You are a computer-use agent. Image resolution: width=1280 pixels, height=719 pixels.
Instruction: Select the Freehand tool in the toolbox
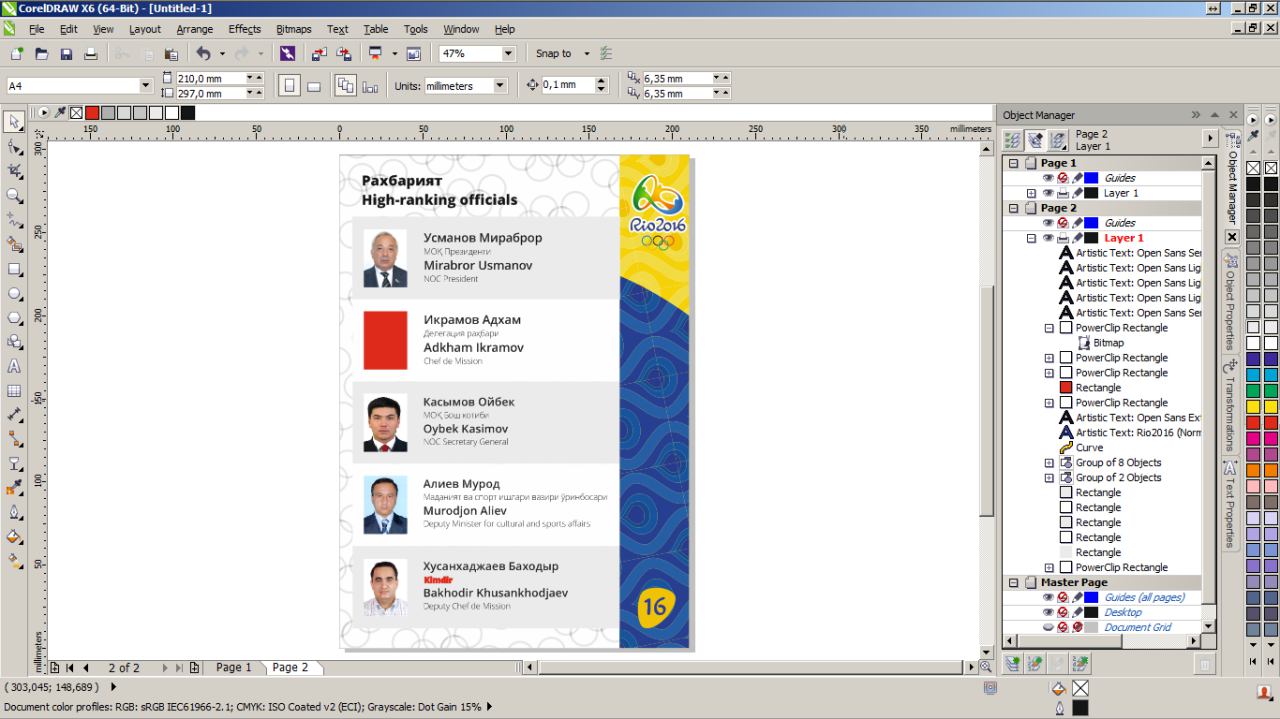tap(14, 220)
